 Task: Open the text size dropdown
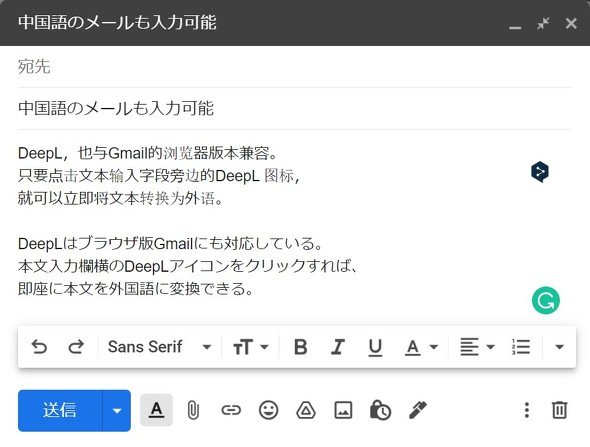click(251, 347)
